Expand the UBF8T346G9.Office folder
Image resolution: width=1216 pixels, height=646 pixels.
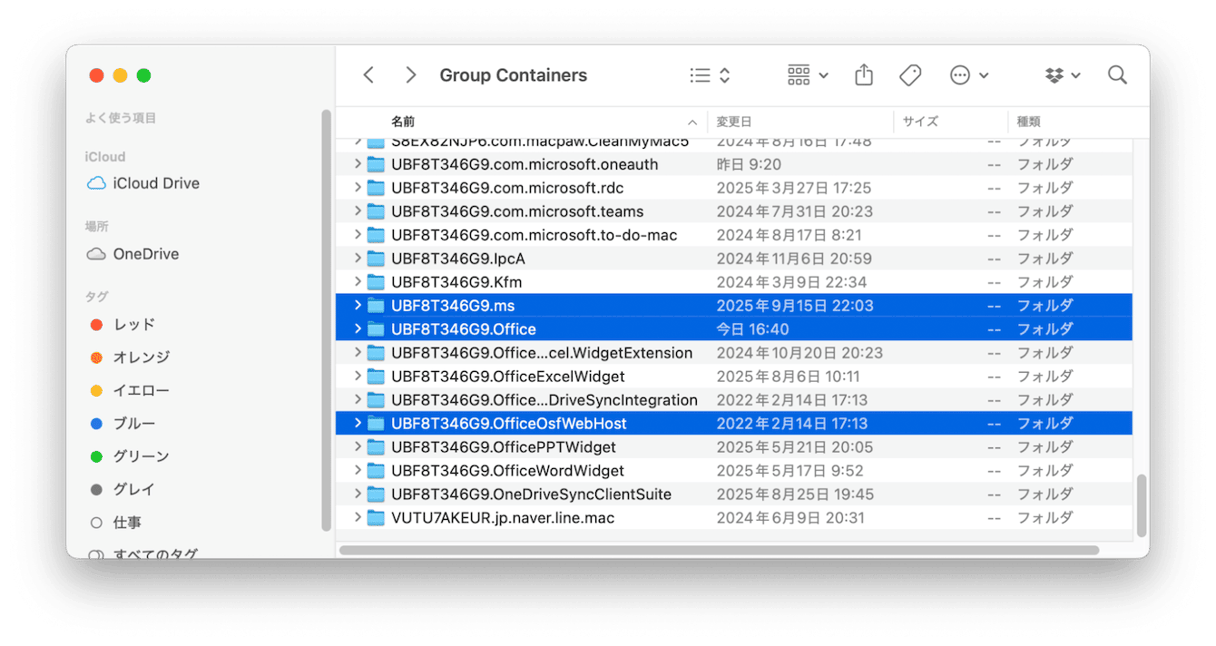tap(358, 328)
